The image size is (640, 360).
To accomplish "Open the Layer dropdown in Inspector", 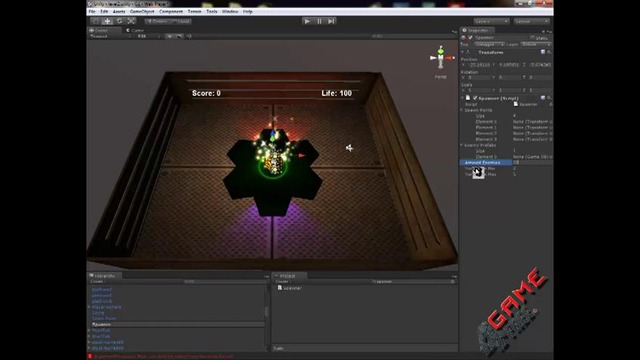I will click(x=536, y=44).
